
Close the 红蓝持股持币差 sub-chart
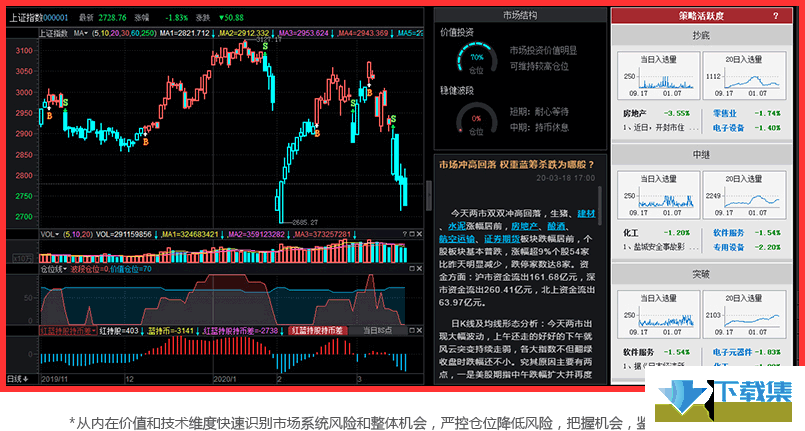click(x=419, y=331)
